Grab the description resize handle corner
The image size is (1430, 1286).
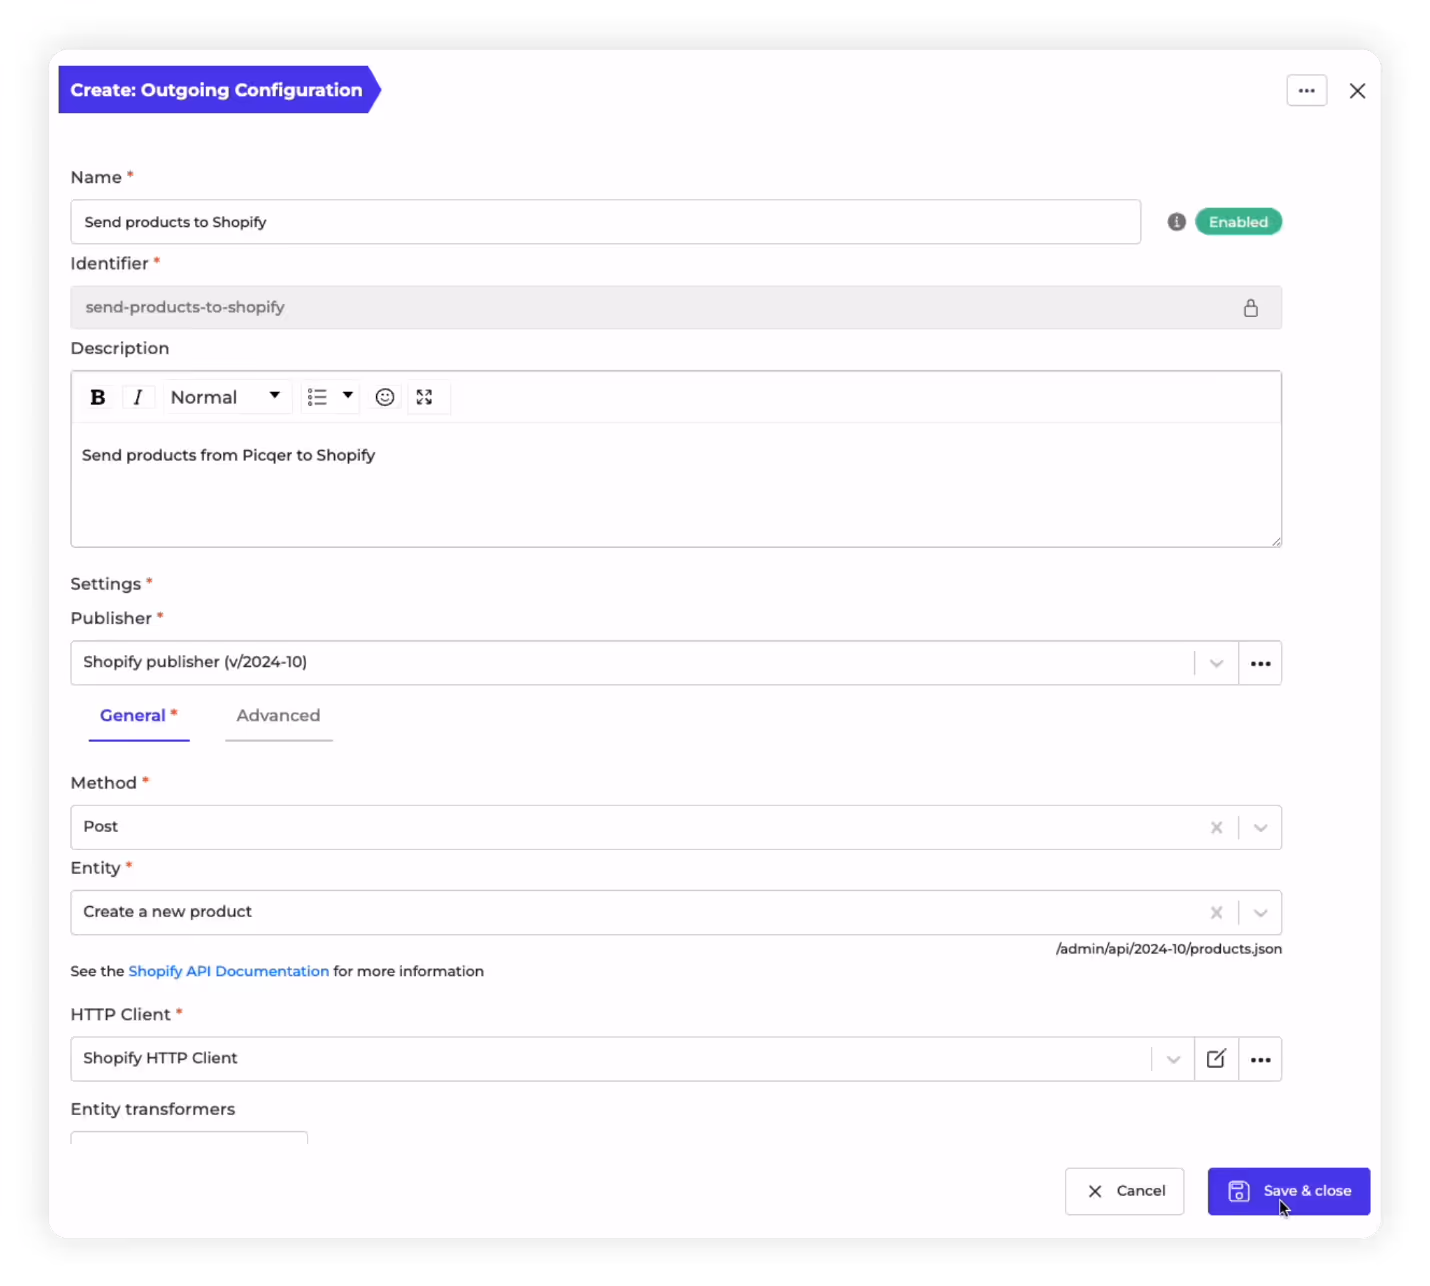click(x=1276, y=541)
